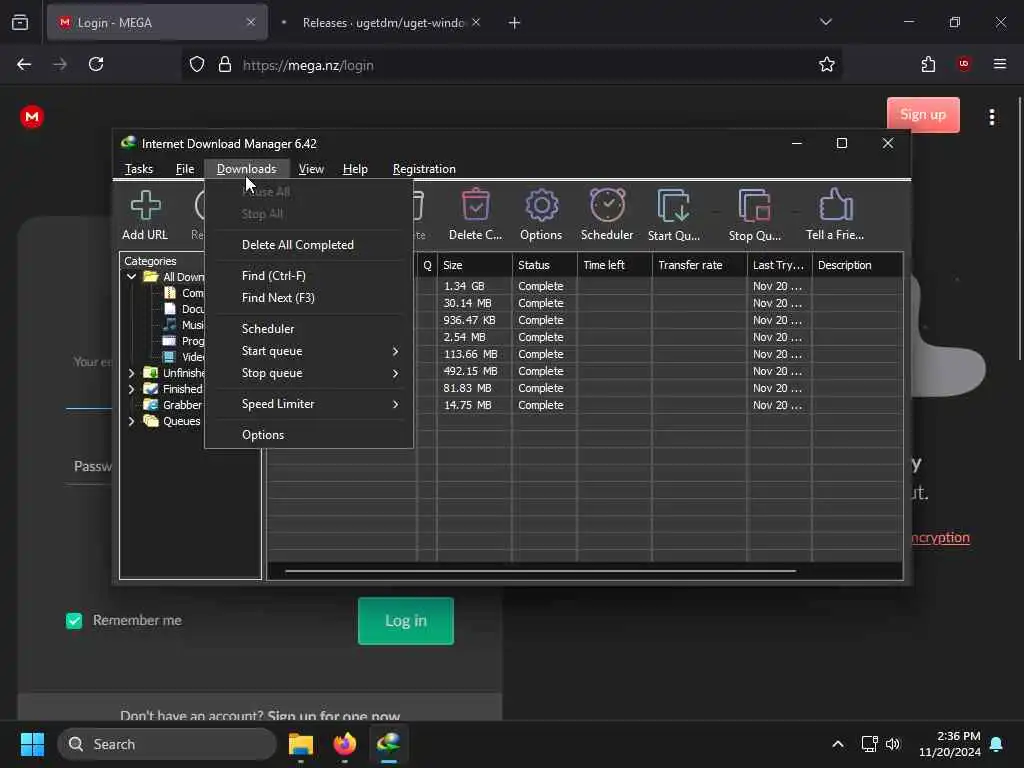
Task: Go back using the browser back arrow
Action: point(24,64)
